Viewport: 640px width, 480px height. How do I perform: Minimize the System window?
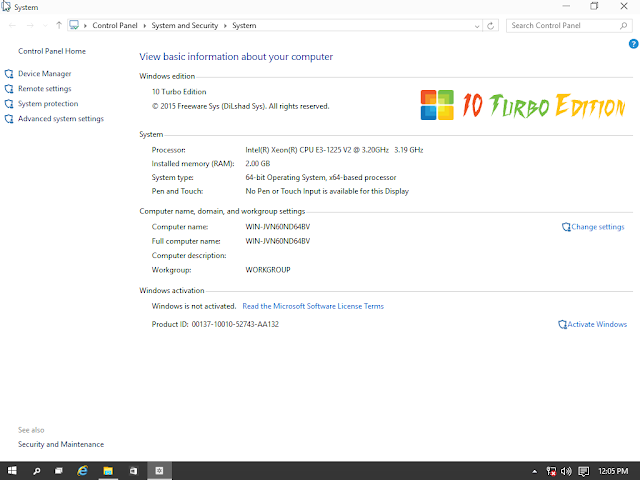566,6
